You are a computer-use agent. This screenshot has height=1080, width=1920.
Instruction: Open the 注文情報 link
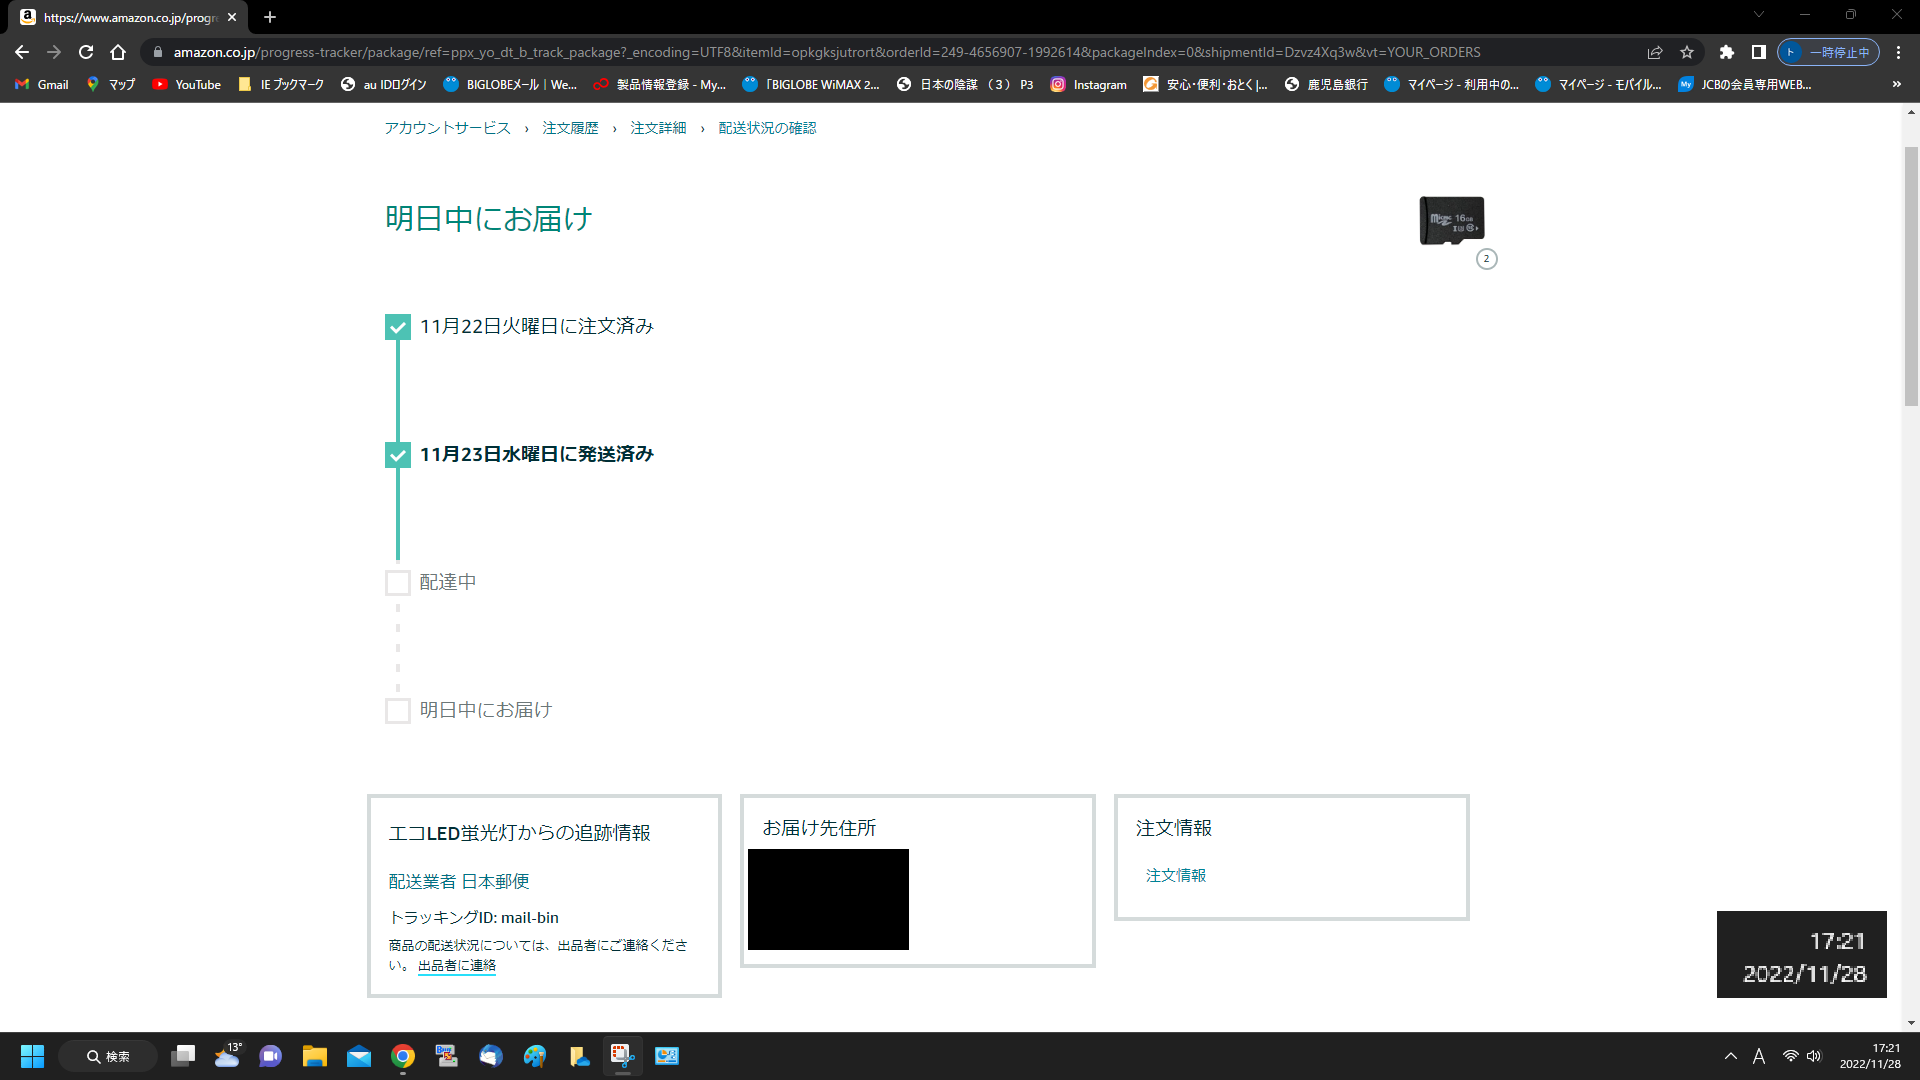(1176, 875)
